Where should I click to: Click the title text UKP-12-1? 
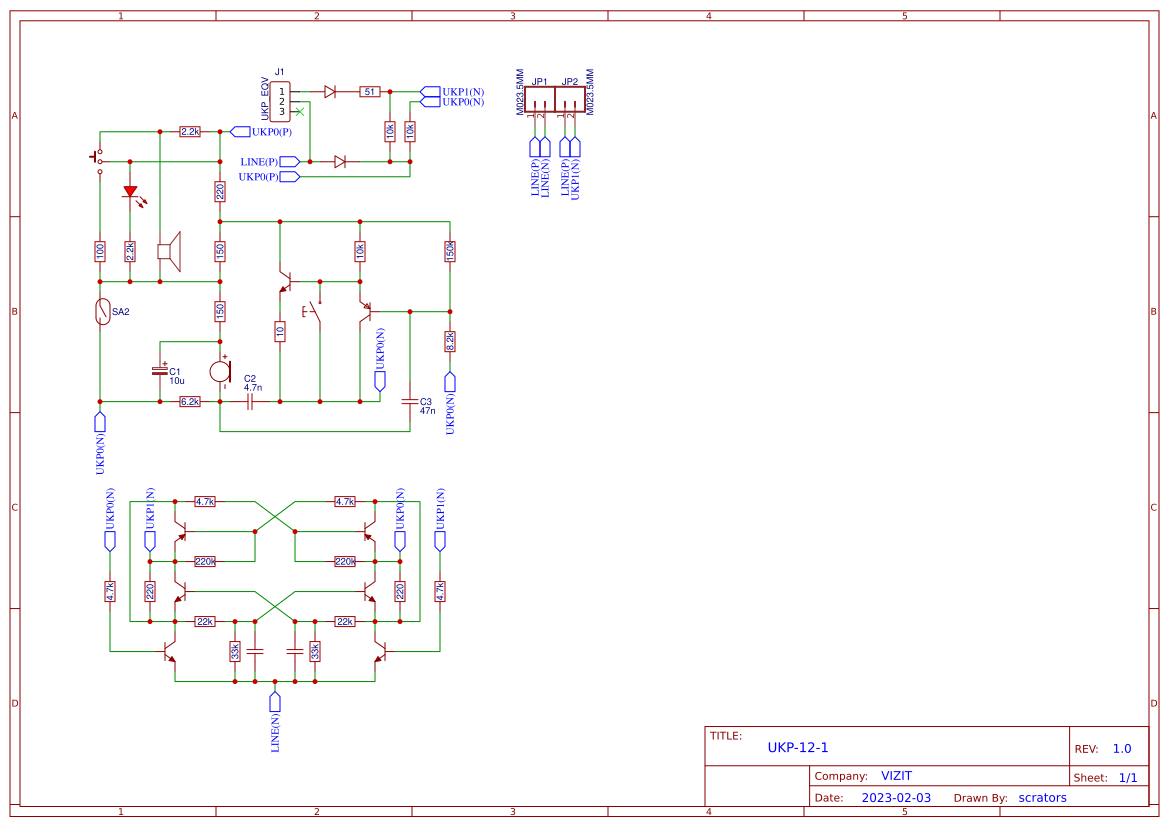pos(798,748)
